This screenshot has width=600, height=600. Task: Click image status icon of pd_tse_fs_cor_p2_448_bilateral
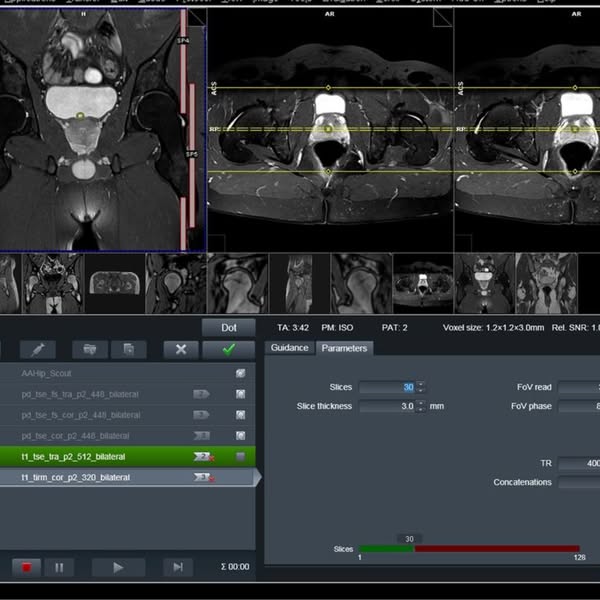coord(240,415)
